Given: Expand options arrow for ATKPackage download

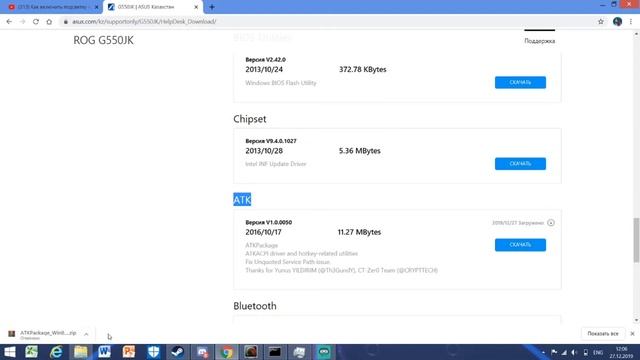Looking at the screenshot, I should click(86, 334).
